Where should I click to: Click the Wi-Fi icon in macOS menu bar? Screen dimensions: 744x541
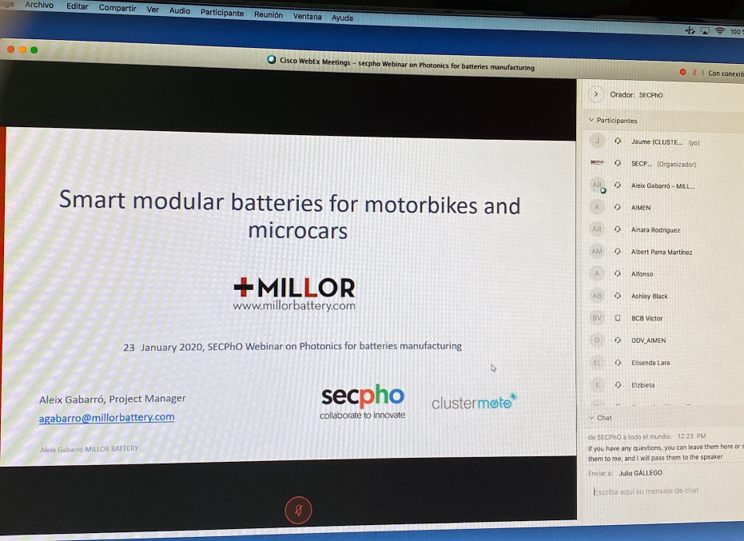pos(720,31)
